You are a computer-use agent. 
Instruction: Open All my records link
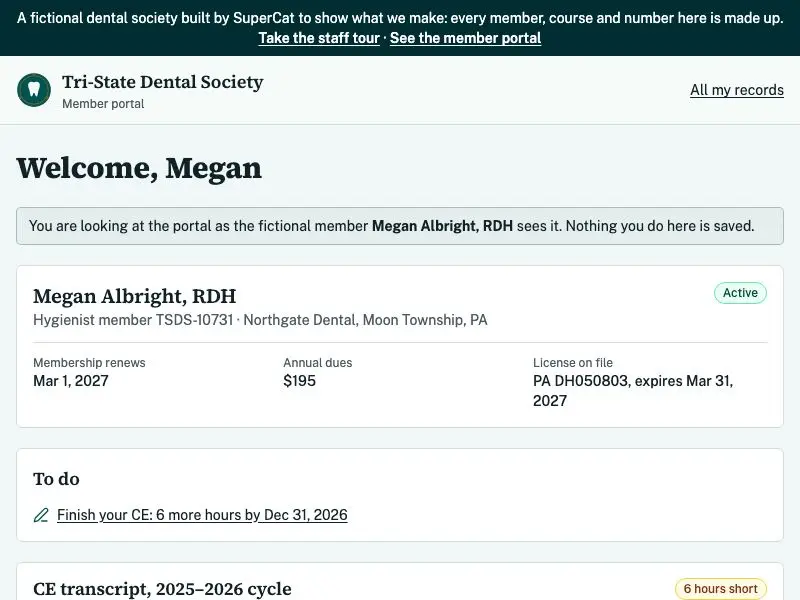click(x=737, y=90)
